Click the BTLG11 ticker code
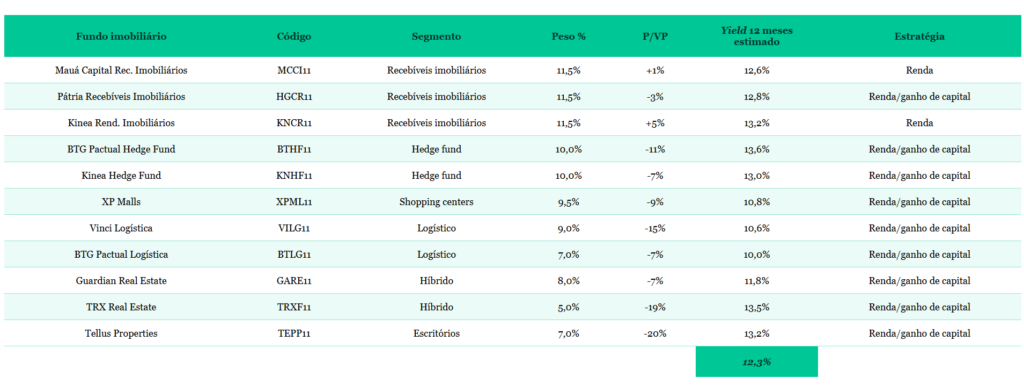Screen dimensions: 1024x385 [x=295, y=254]
